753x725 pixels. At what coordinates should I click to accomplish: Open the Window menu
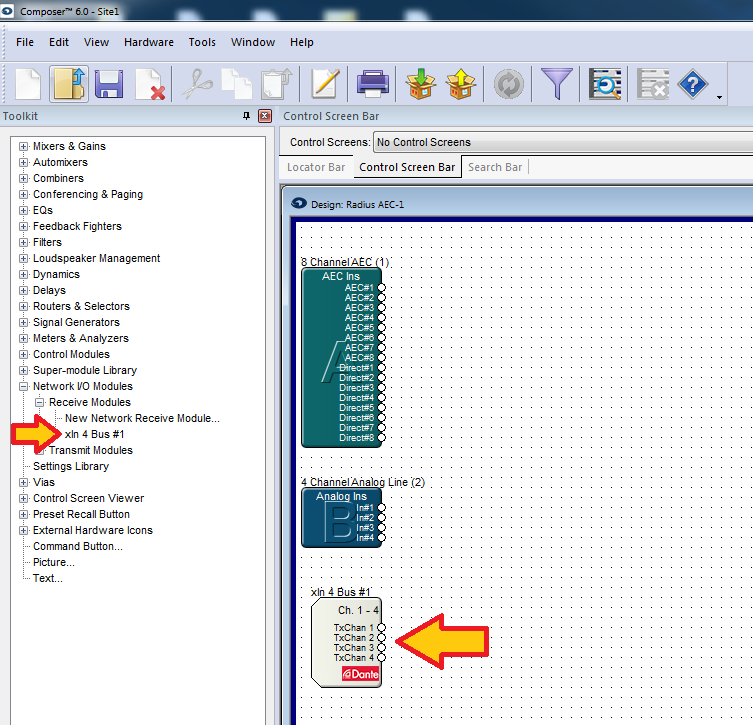[x=253, y=42]
